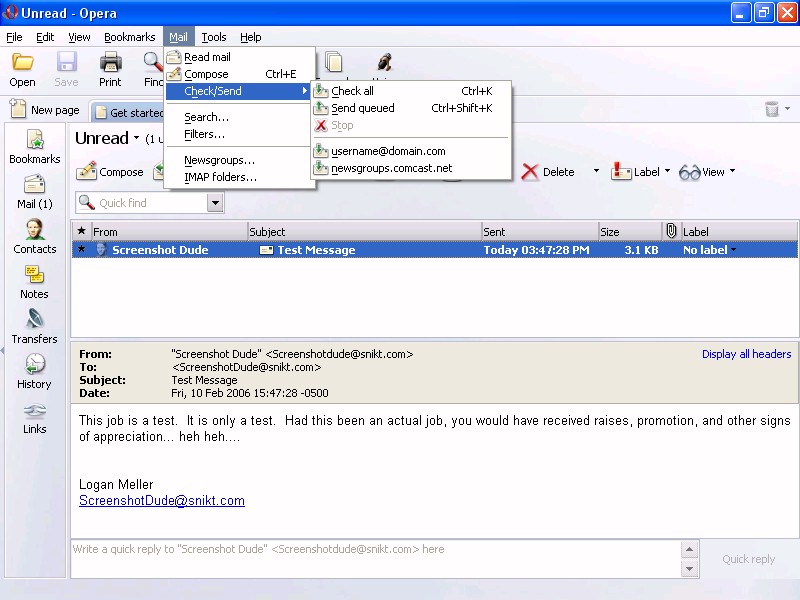
Task: Choose Filters... from Mail menu
Action: pos(240,134)
